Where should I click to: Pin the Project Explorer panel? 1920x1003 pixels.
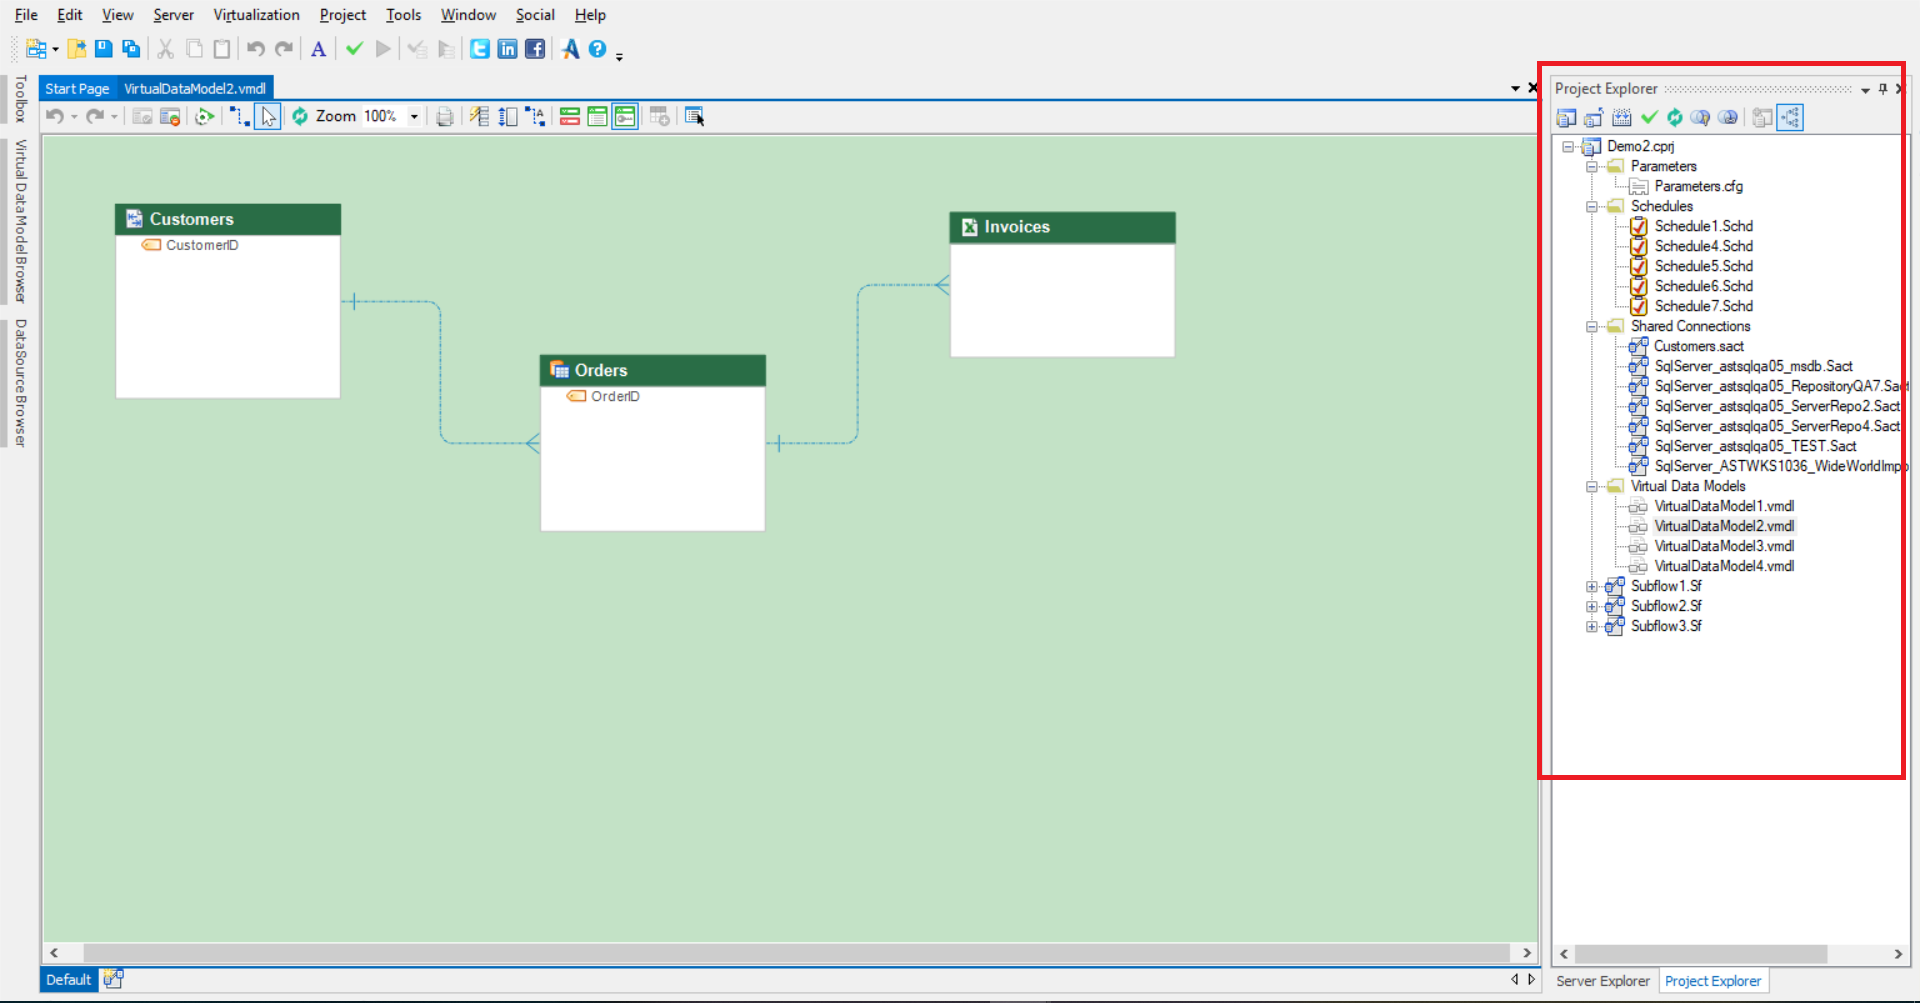pos(1883,89)
